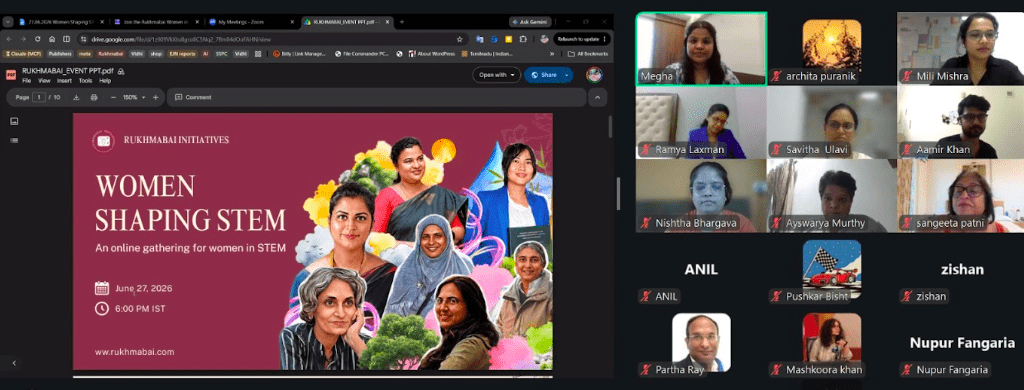1024x390 pixels.
Task: Open the Insert menu
Action: tap(64, 81)
